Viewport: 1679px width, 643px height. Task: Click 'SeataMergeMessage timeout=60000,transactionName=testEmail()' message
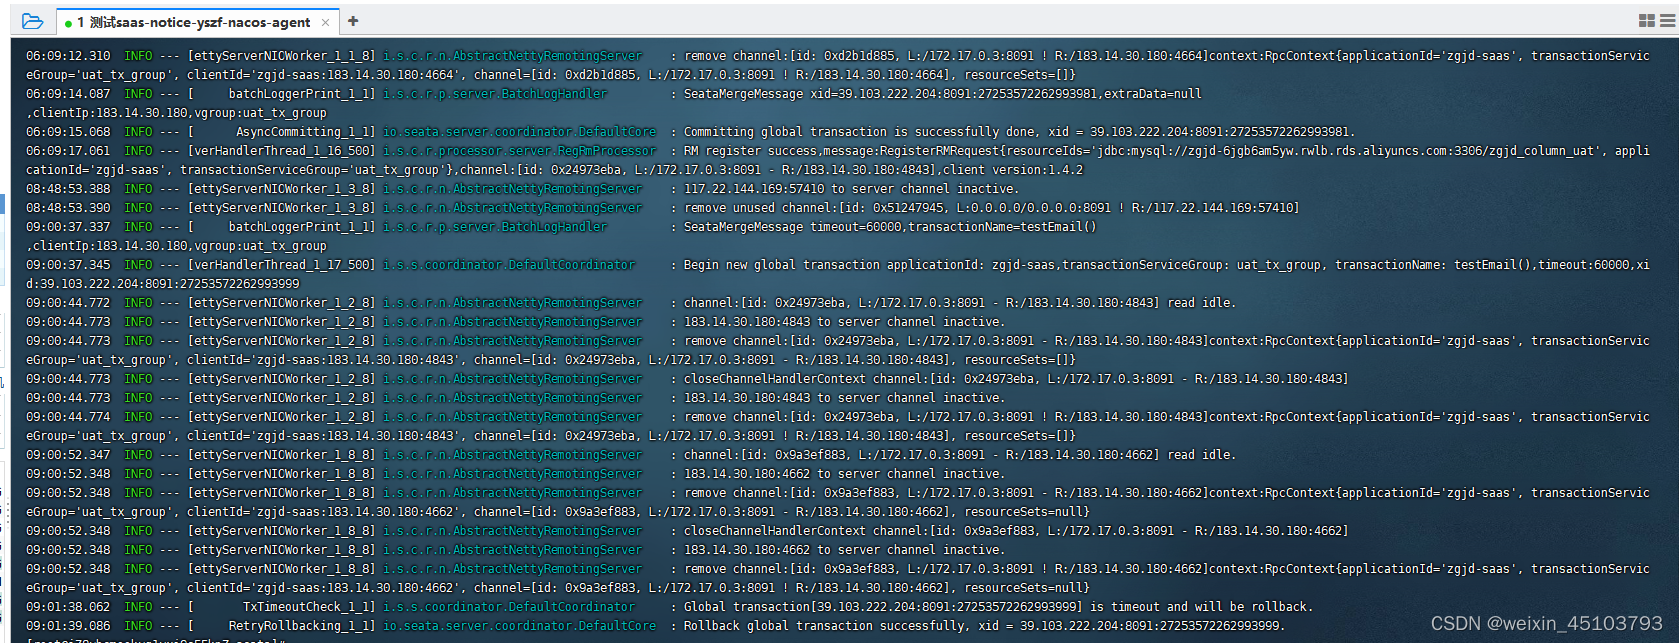point(890,227)
